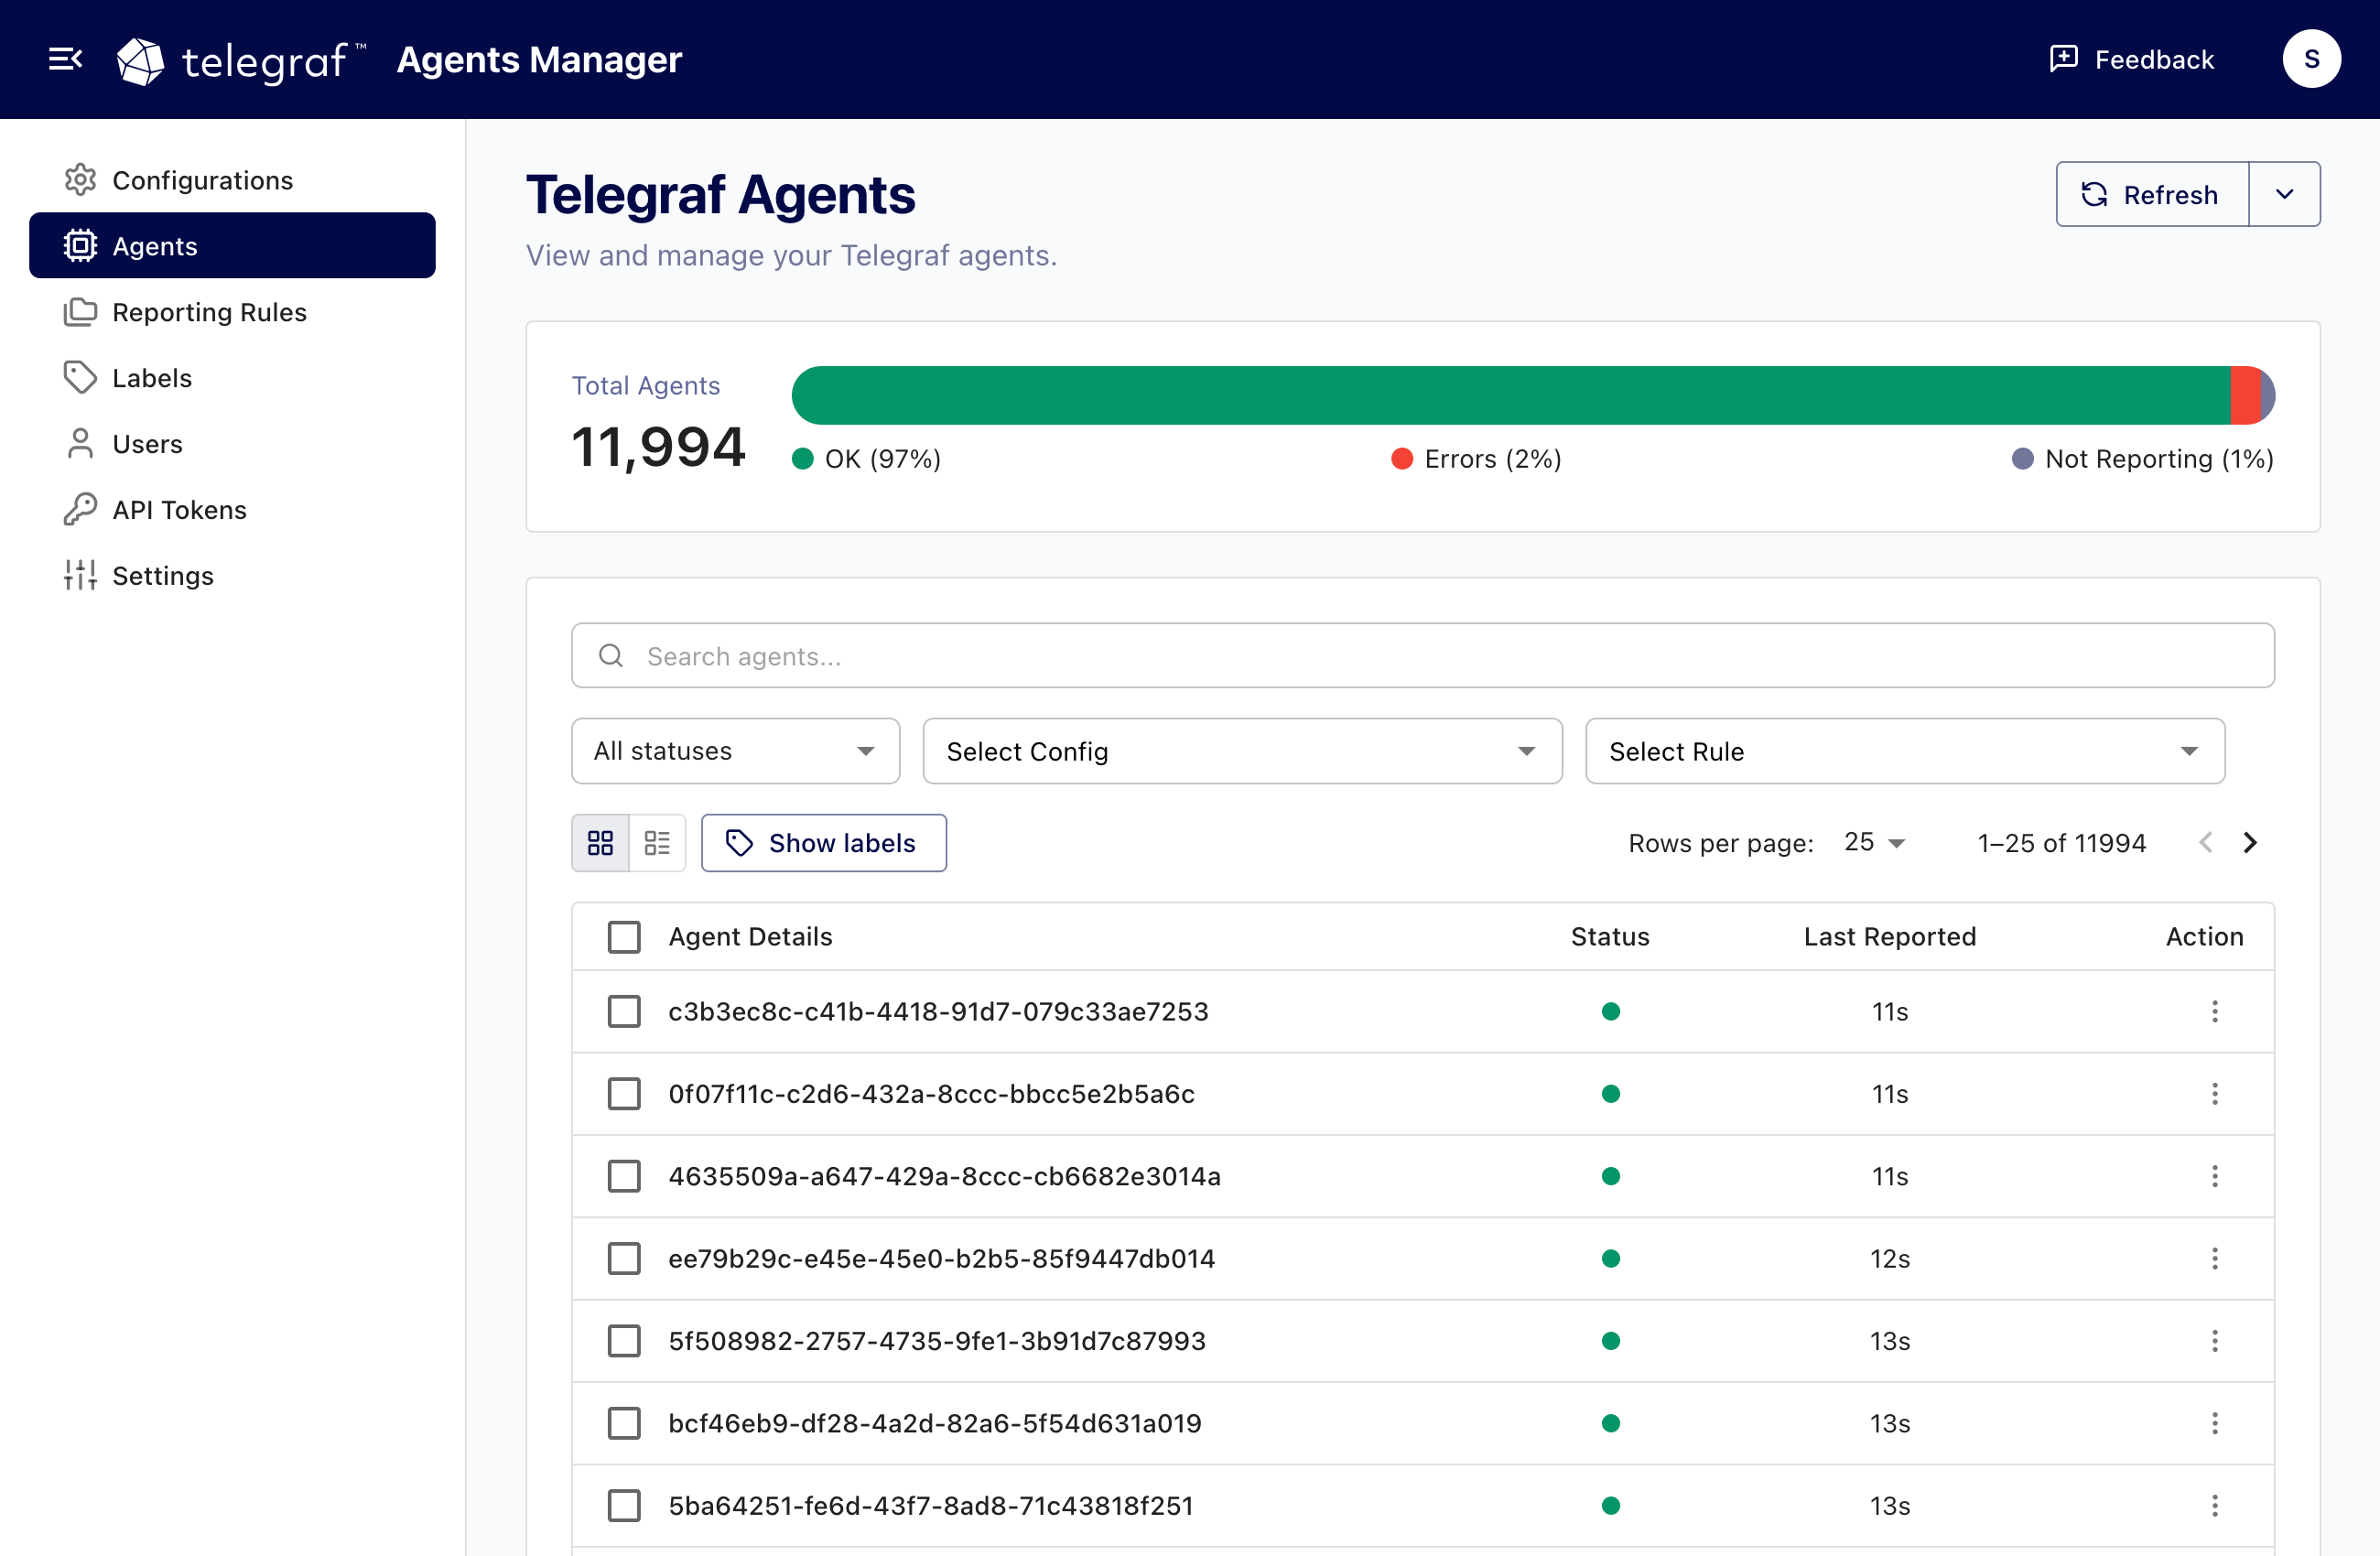The height and width of the screenshot is (1556, 2380).
Task: Check the box for agent 0f07f11c
Action: pos(624,1094)
